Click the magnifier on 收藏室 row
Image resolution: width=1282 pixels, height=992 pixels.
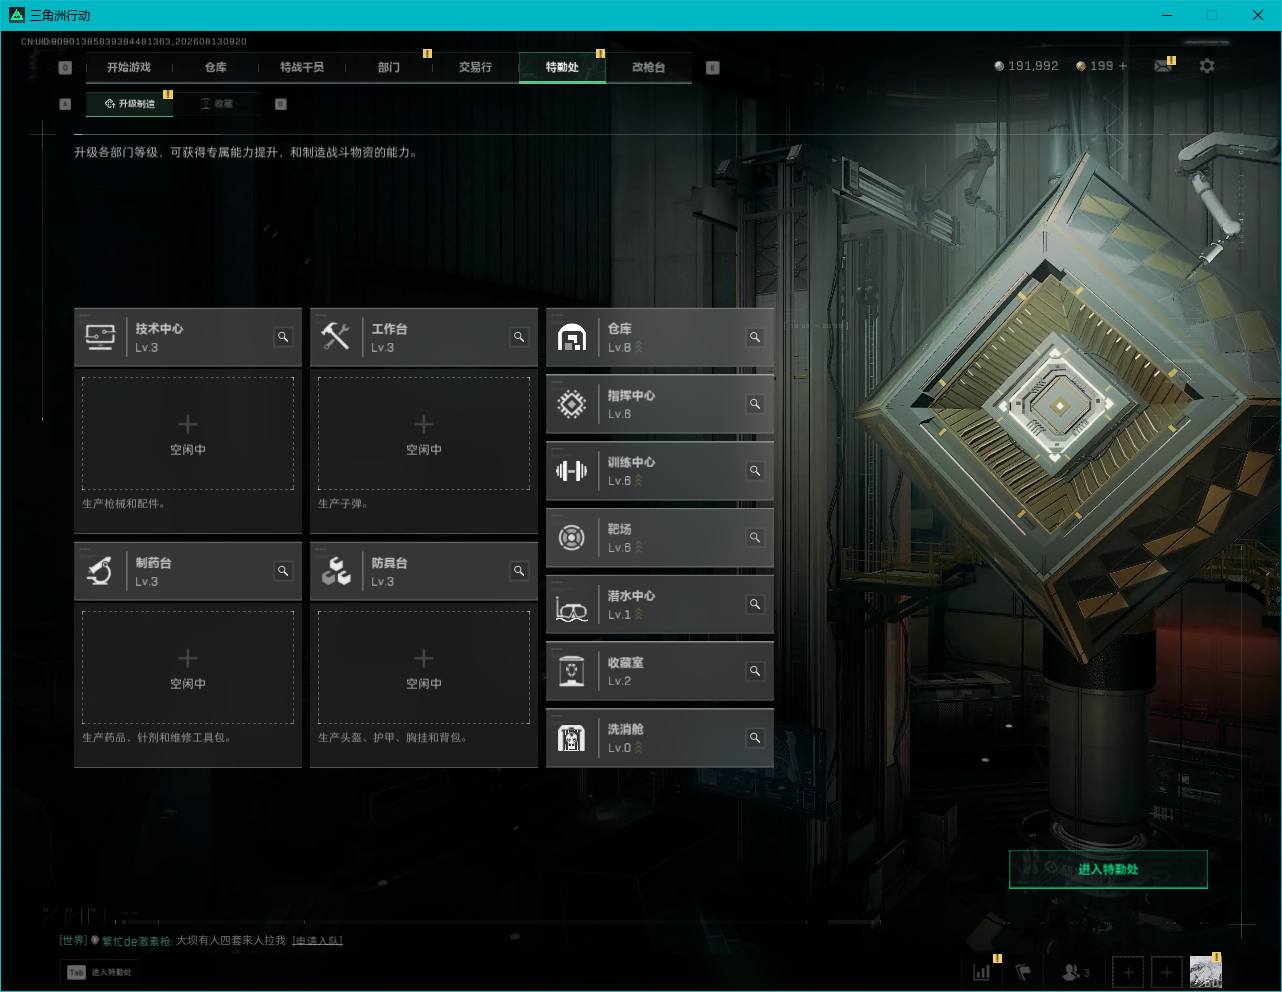click(x=755, y=671)
